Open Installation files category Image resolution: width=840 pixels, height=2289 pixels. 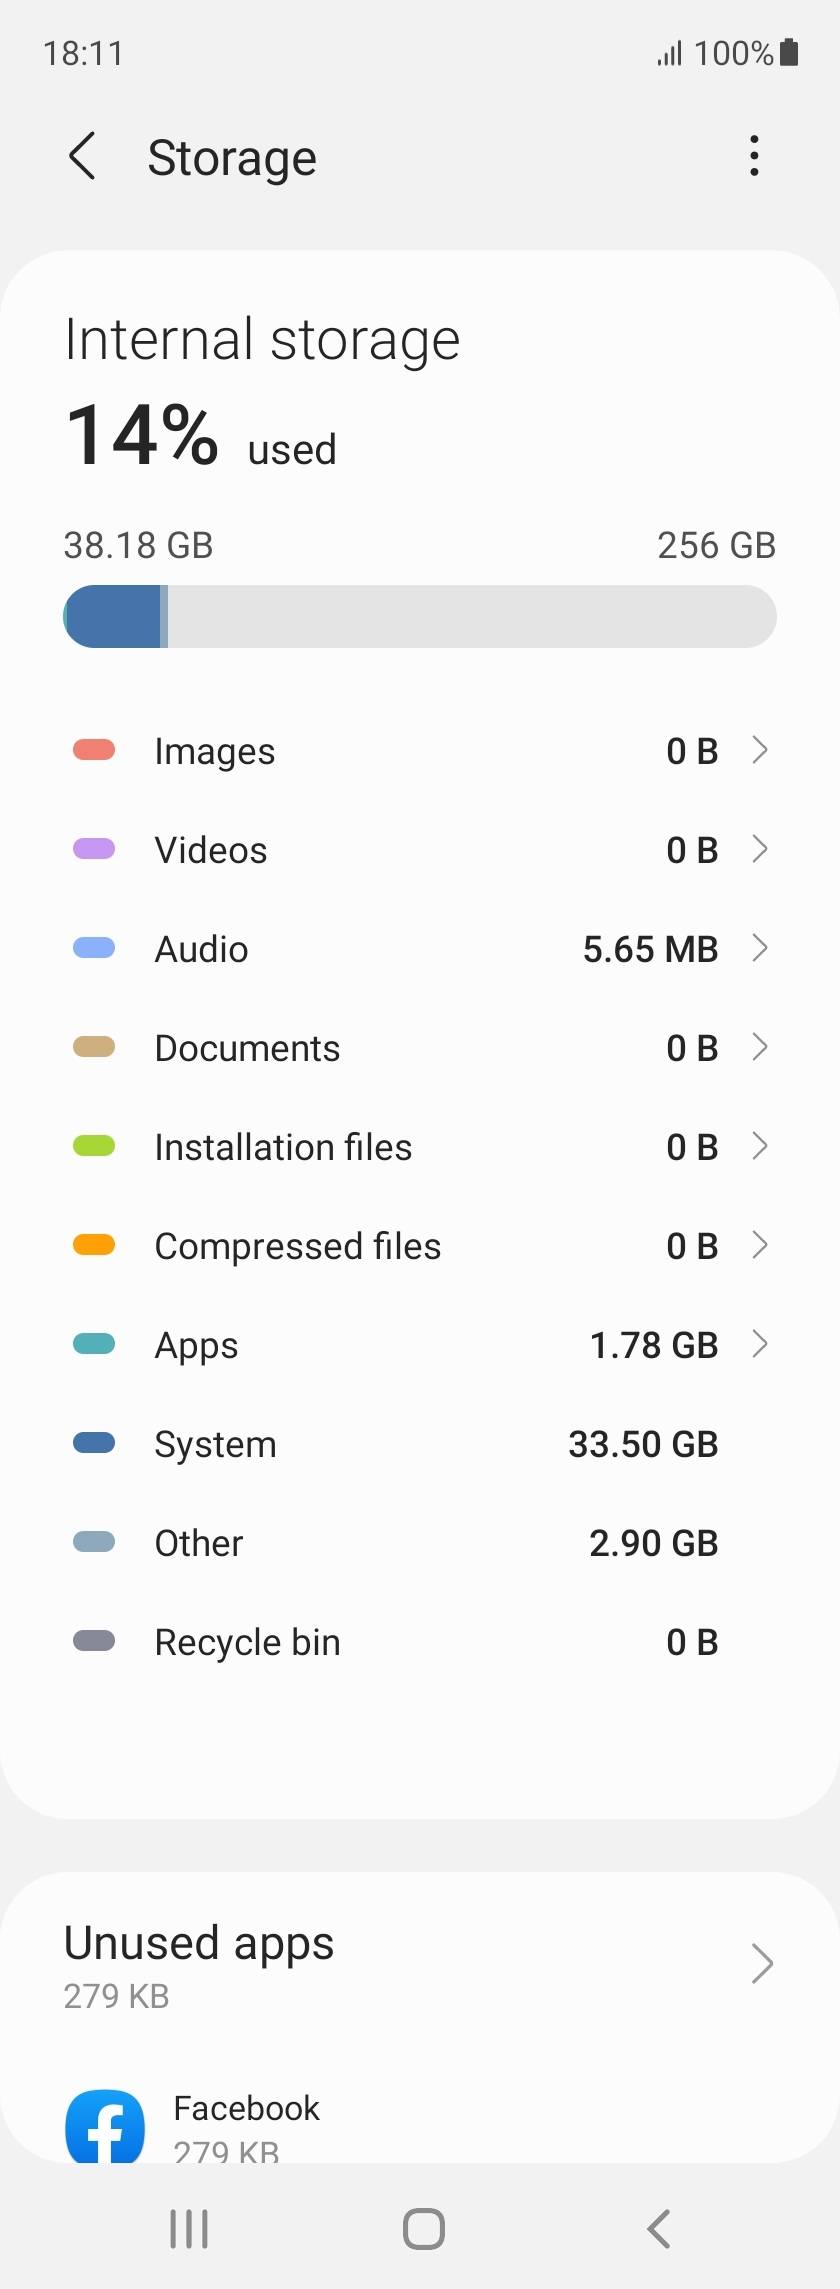point(420,1146)
